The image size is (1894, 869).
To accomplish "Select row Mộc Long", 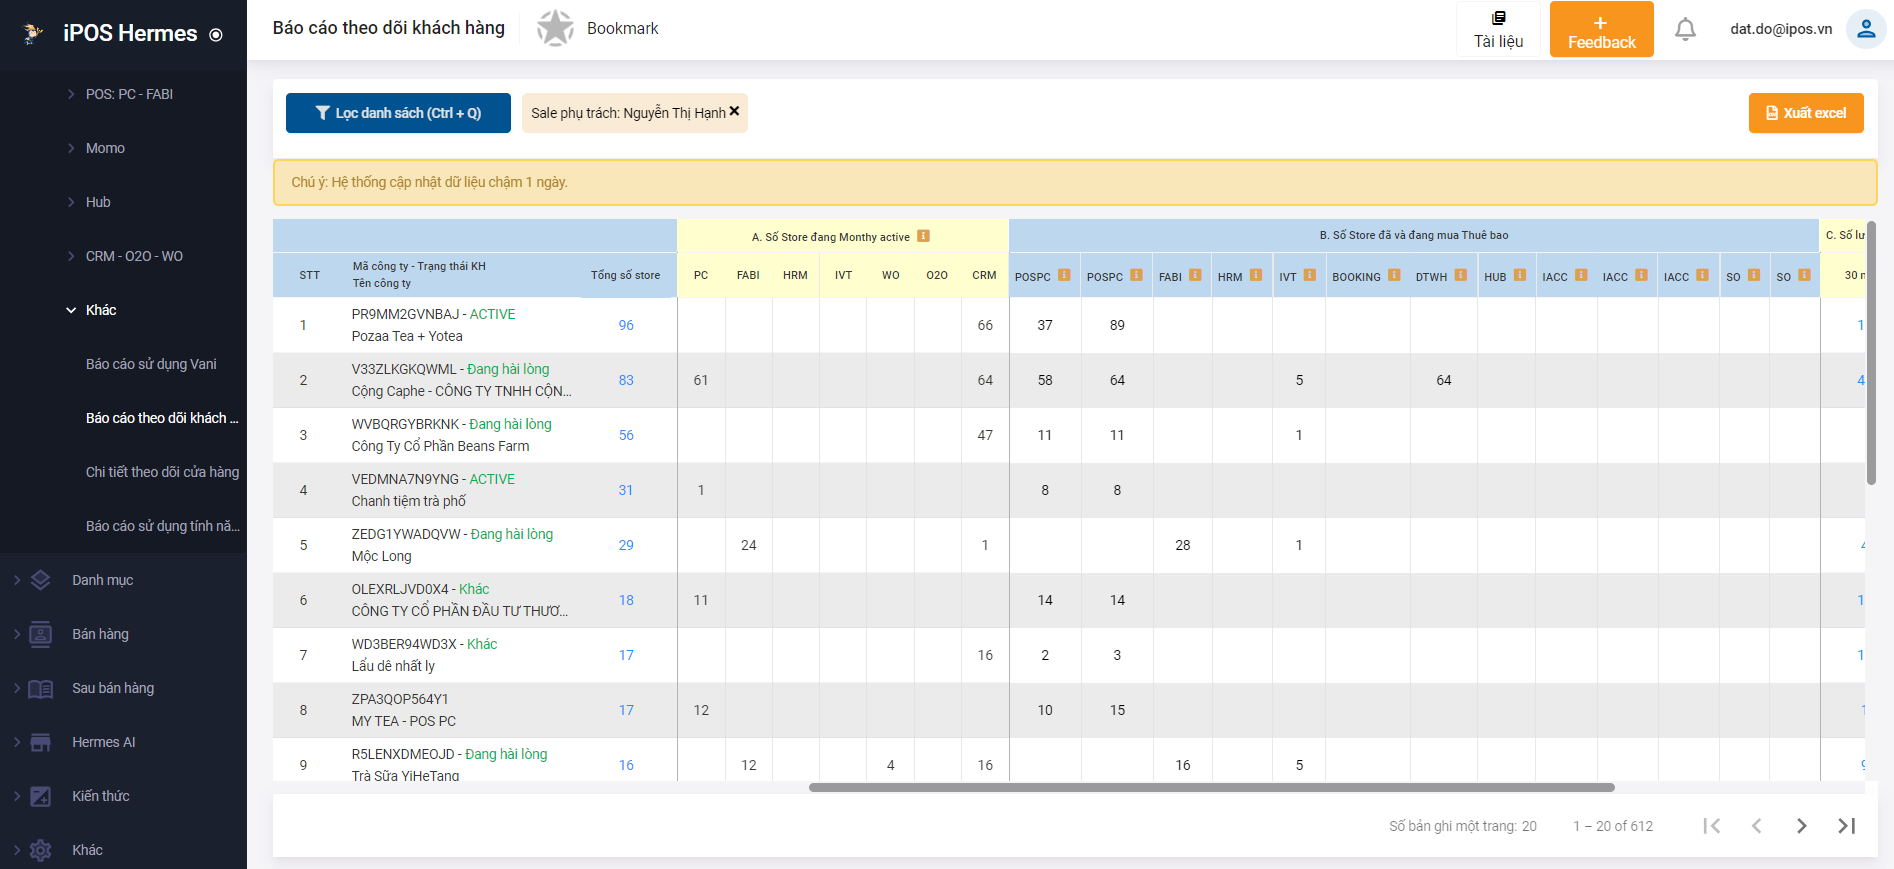I will pyautogui.click(x=1069, y=545).
